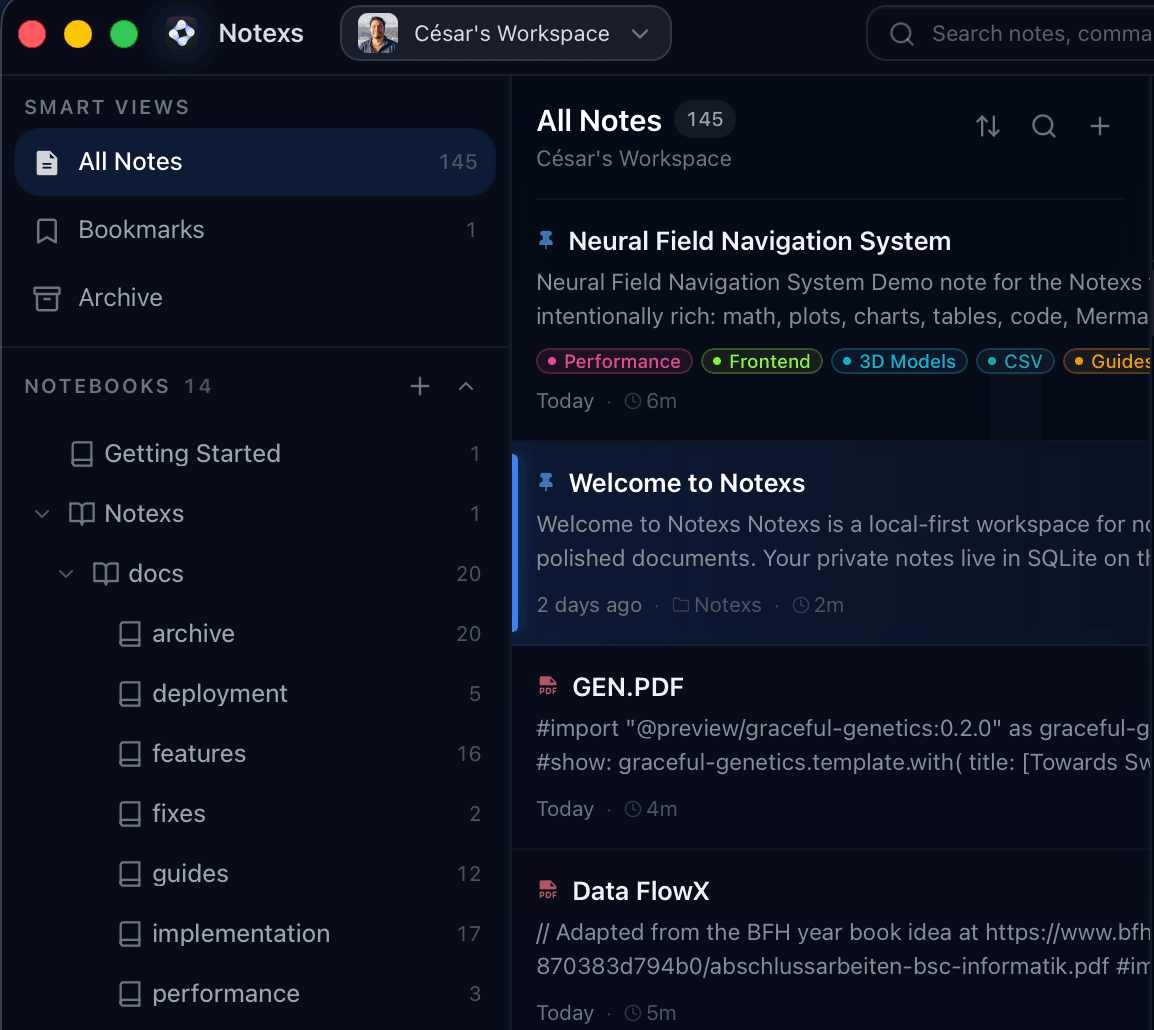Select the docs notebook
Viewport: 1154px width, 1030px height.
point(255,574)
